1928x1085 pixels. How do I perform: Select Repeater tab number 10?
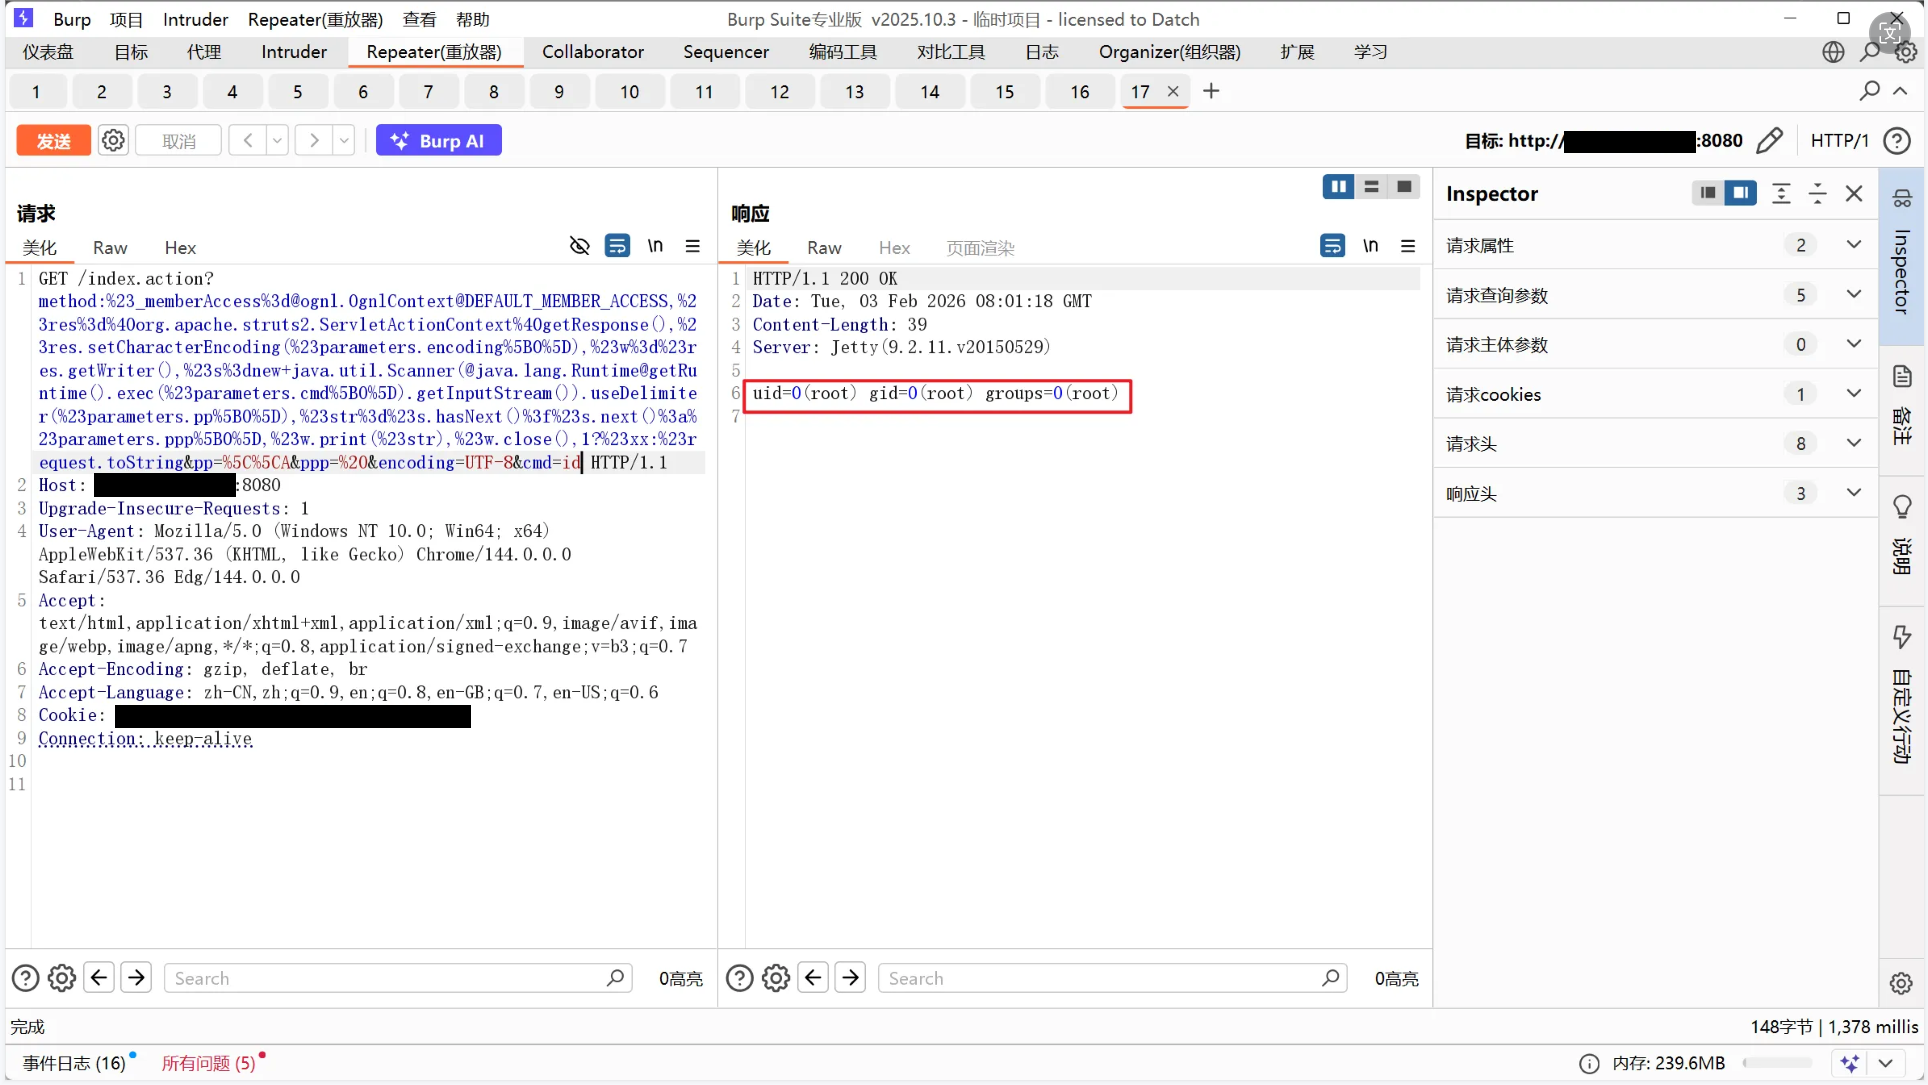(x=629, y=92)
